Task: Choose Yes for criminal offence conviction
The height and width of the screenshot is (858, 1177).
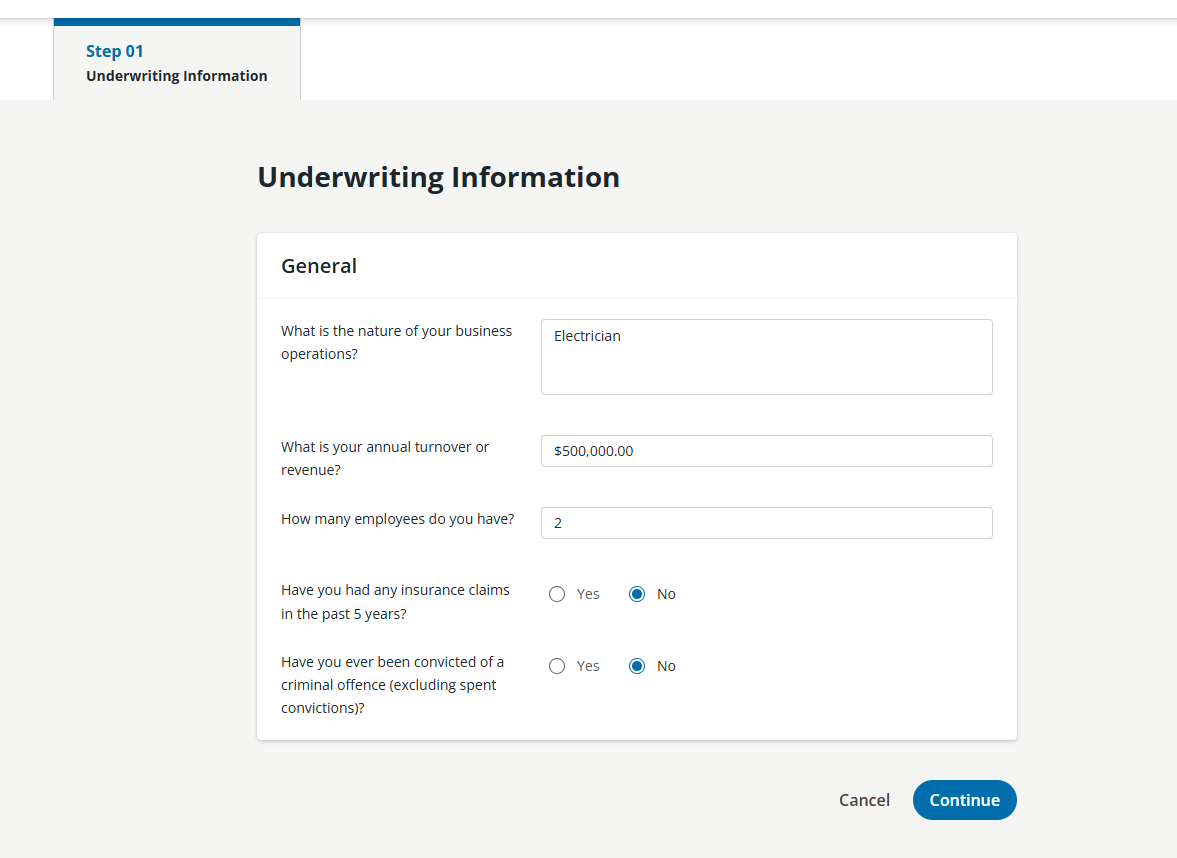Action: [x=557, y=666]
